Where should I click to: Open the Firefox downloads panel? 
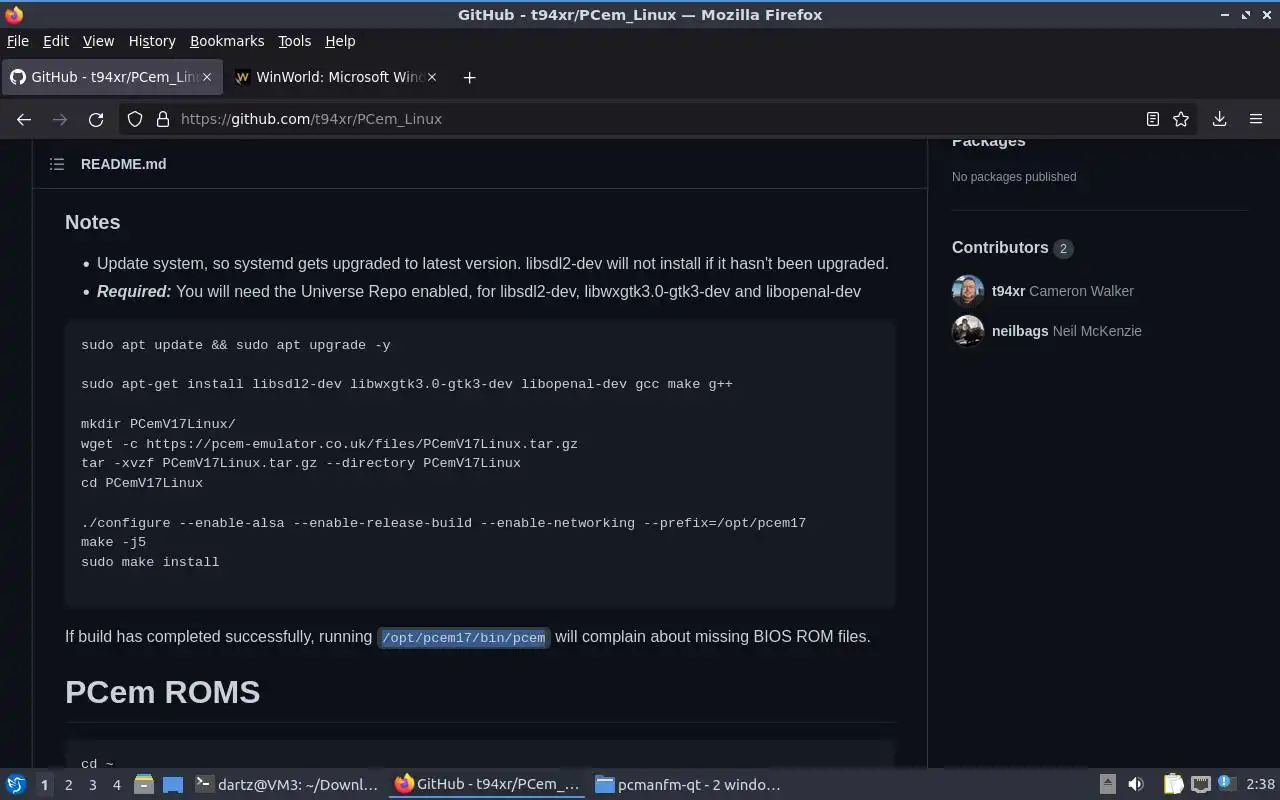click(x=1220, y=119)
